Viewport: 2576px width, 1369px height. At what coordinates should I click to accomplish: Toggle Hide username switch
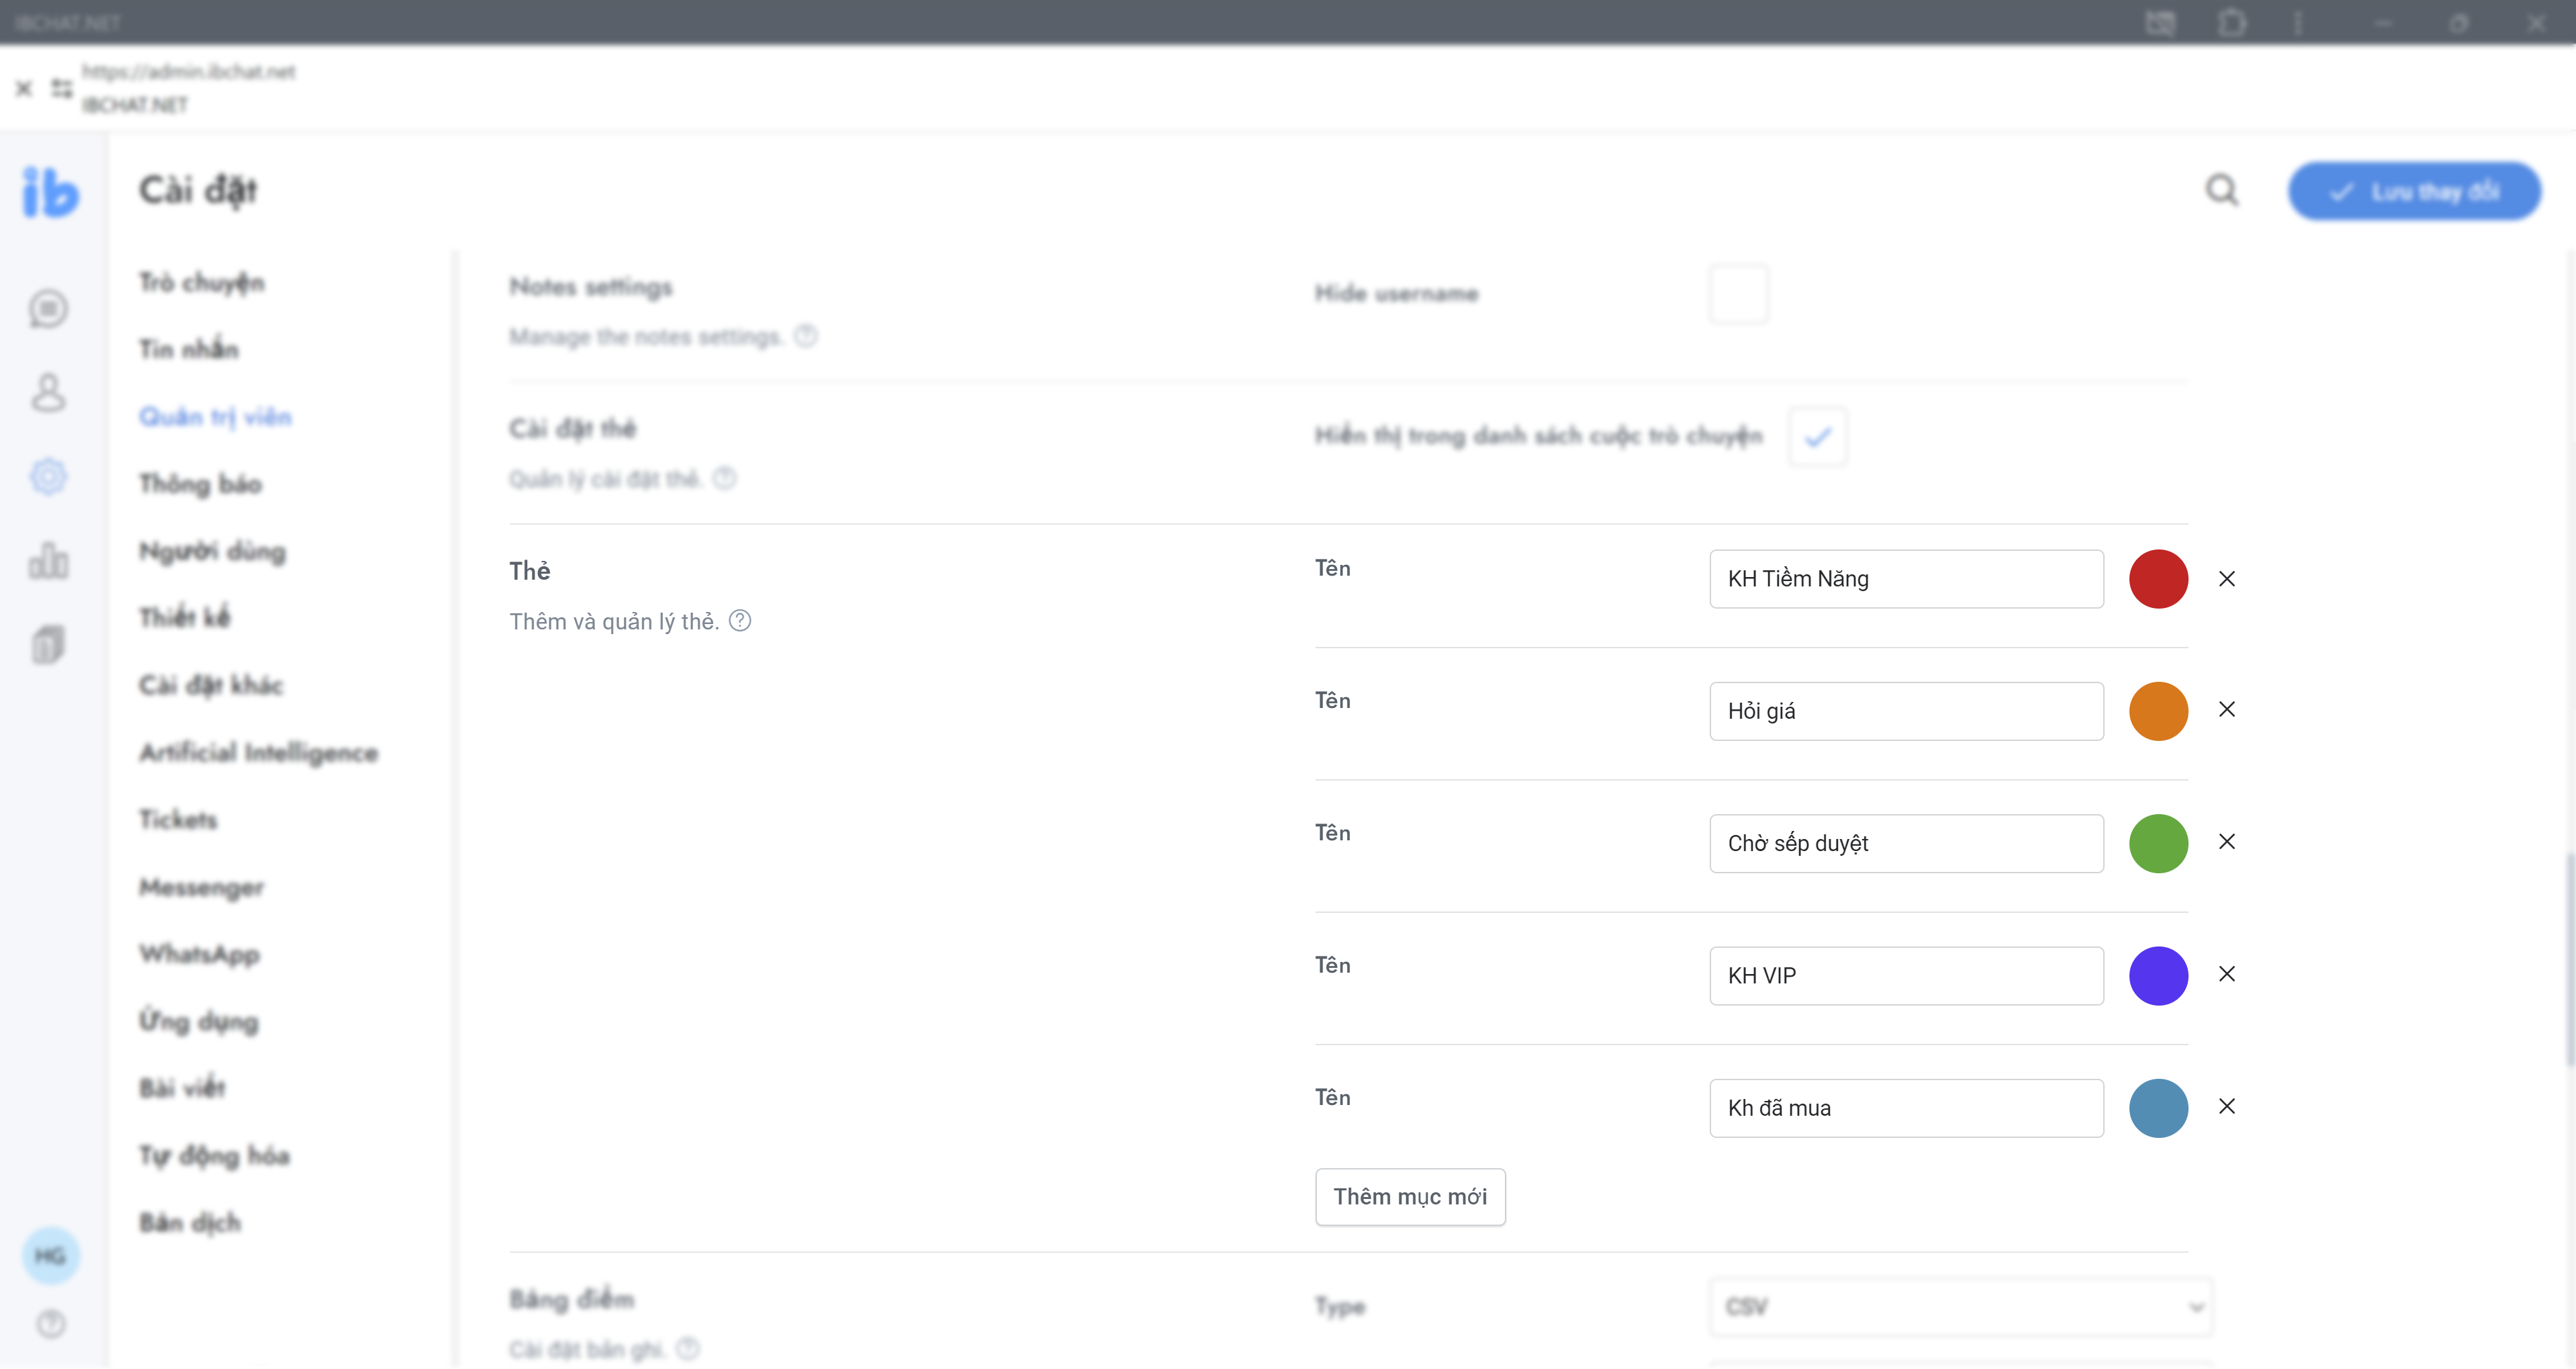tap(1738, 295)
